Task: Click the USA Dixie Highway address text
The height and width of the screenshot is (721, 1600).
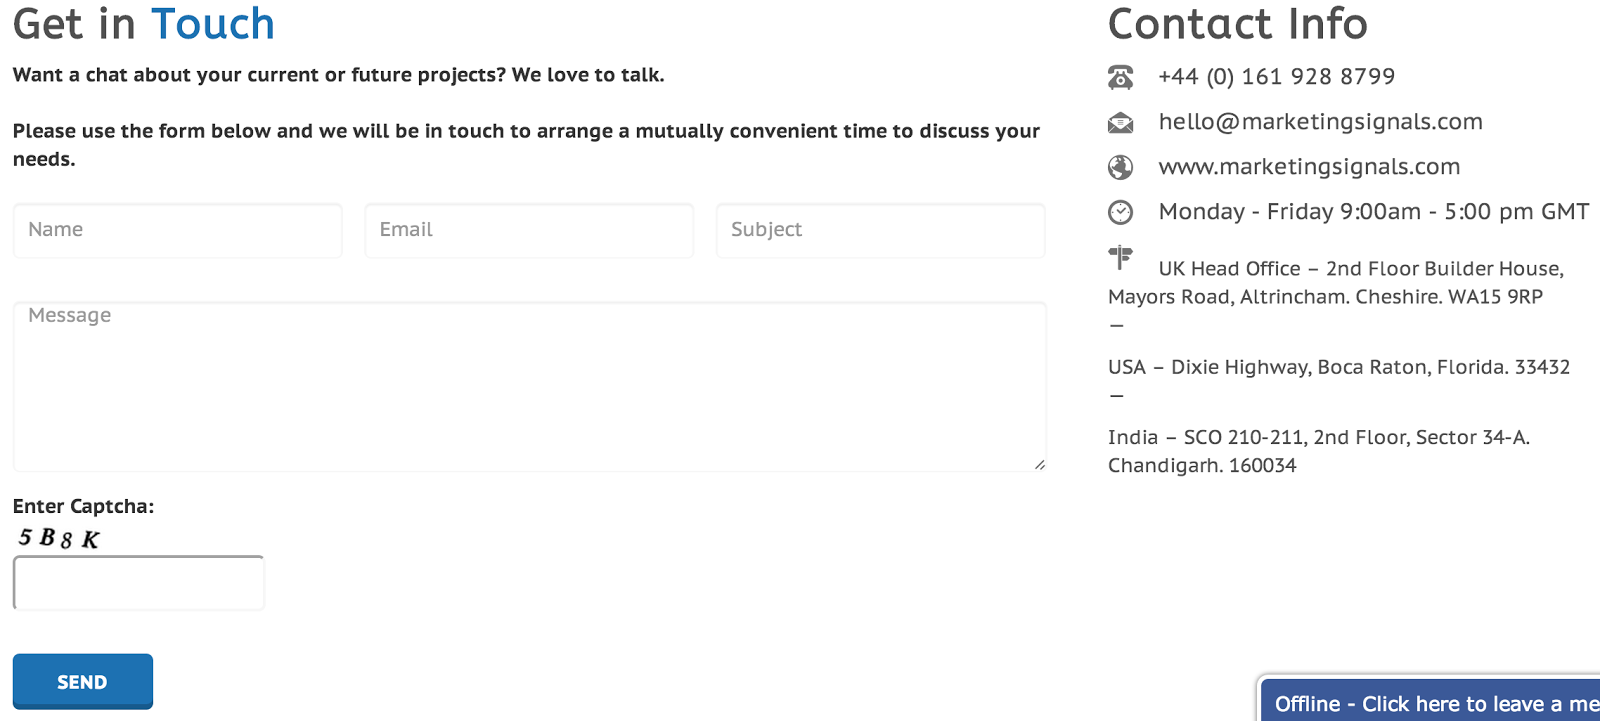Action: pos(1339,367)
